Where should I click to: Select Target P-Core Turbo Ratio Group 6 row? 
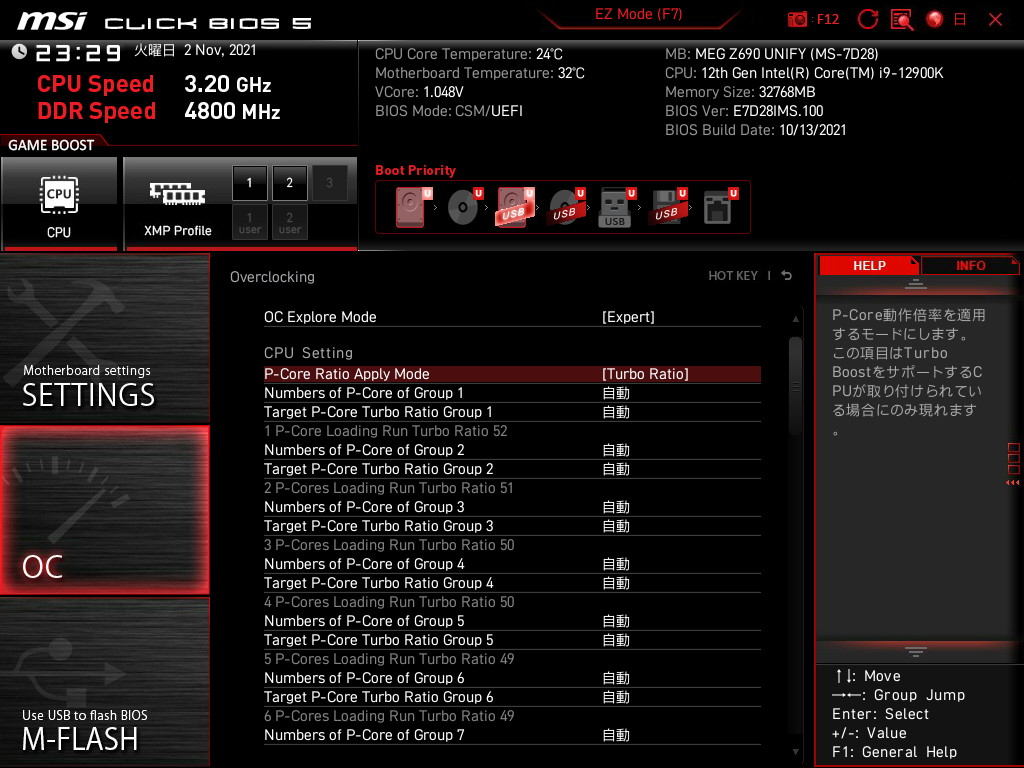coord(512,696)
